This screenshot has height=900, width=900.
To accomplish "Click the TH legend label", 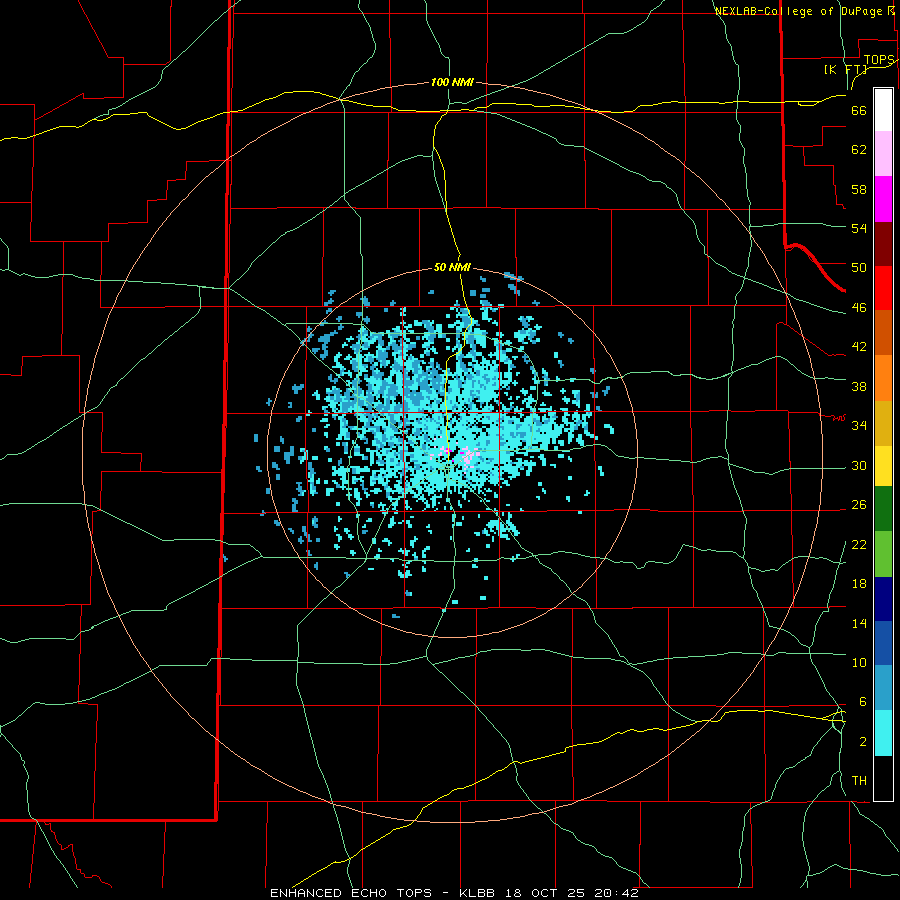I will click(x=859, y=781).
